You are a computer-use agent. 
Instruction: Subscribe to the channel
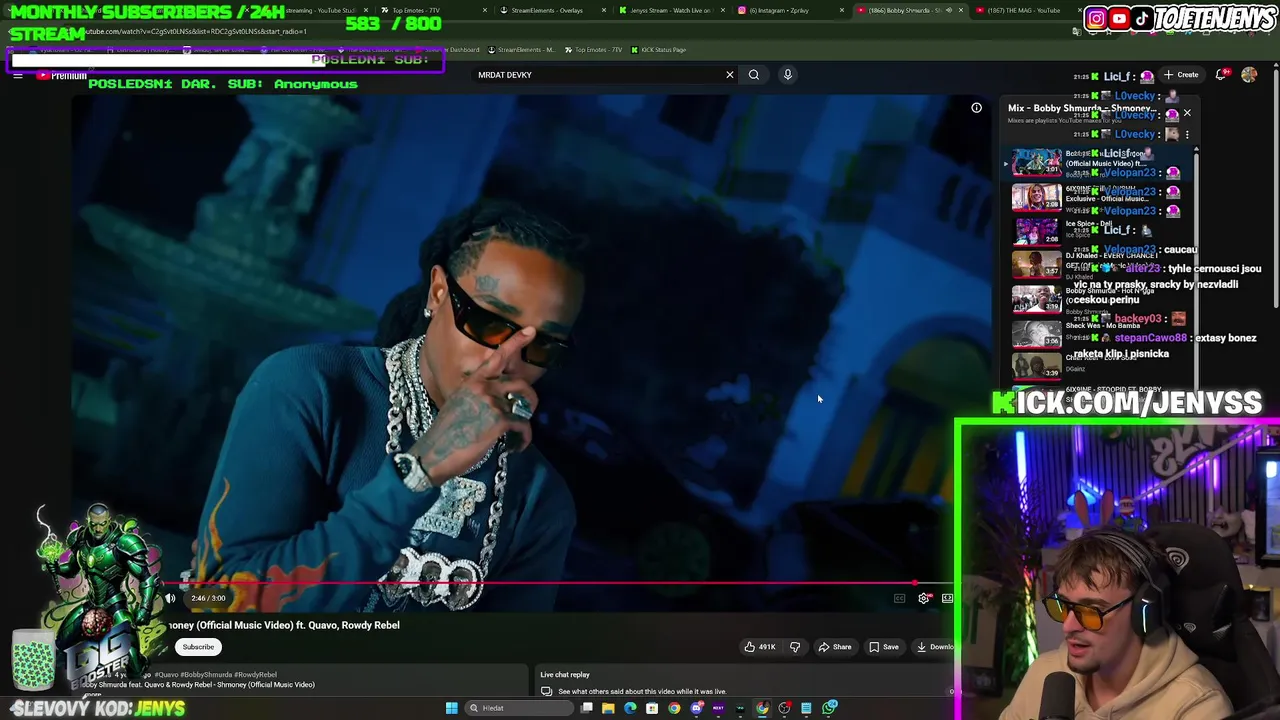pos(198,647)
